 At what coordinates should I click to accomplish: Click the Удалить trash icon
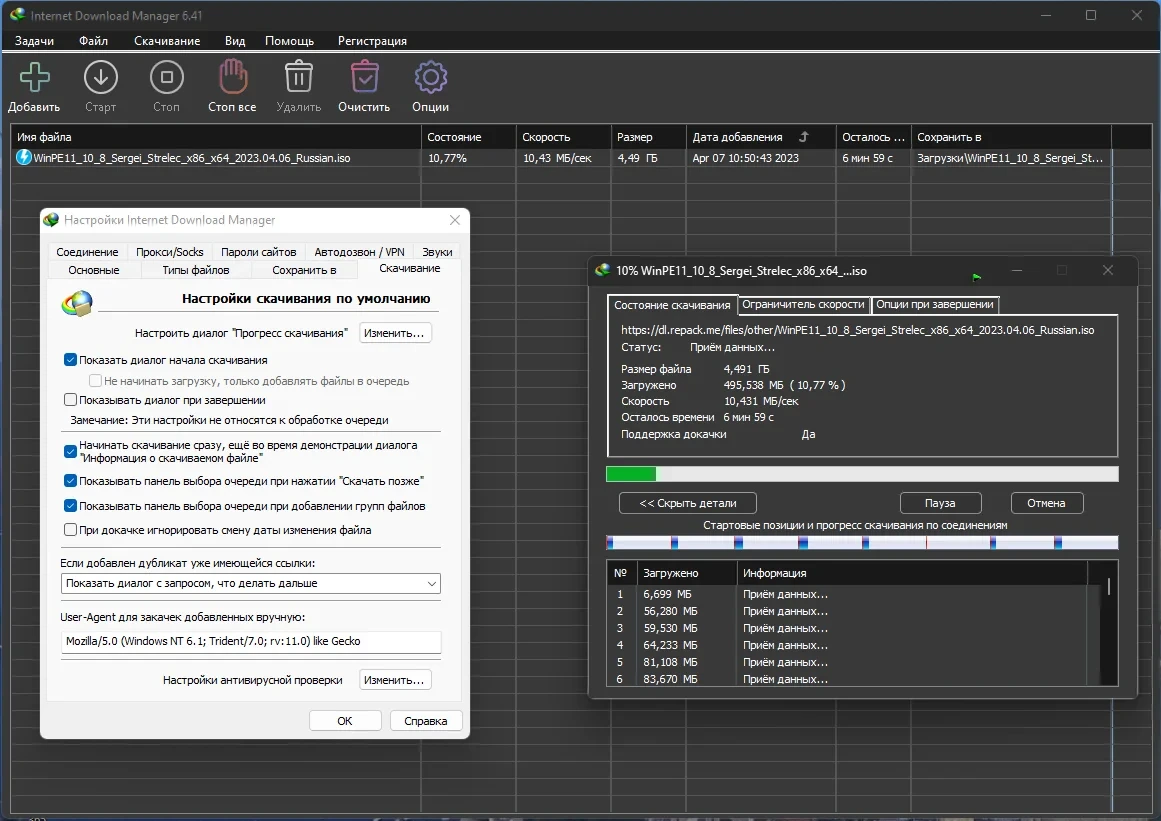pyautogui.click(x=298, y=77)
